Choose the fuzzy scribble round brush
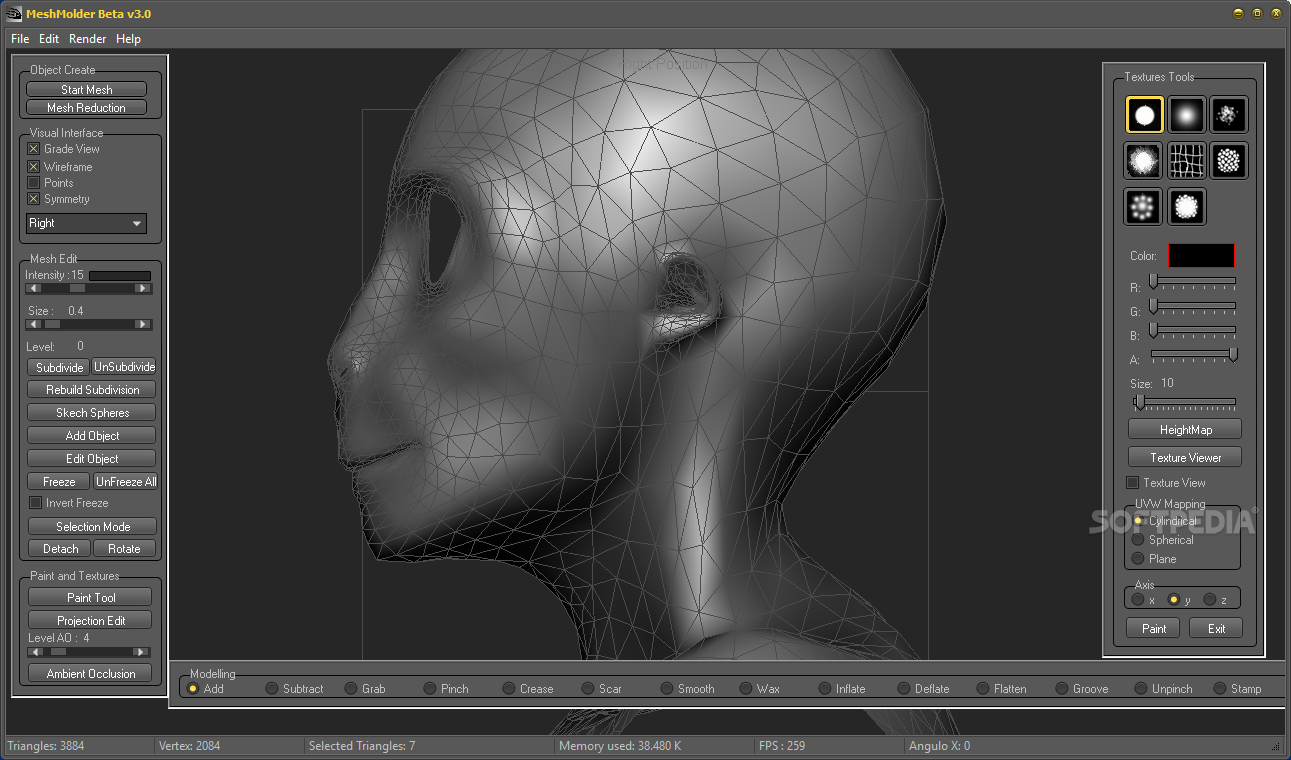Viewport: 1291px width, 760px height. pos(1143,160)
